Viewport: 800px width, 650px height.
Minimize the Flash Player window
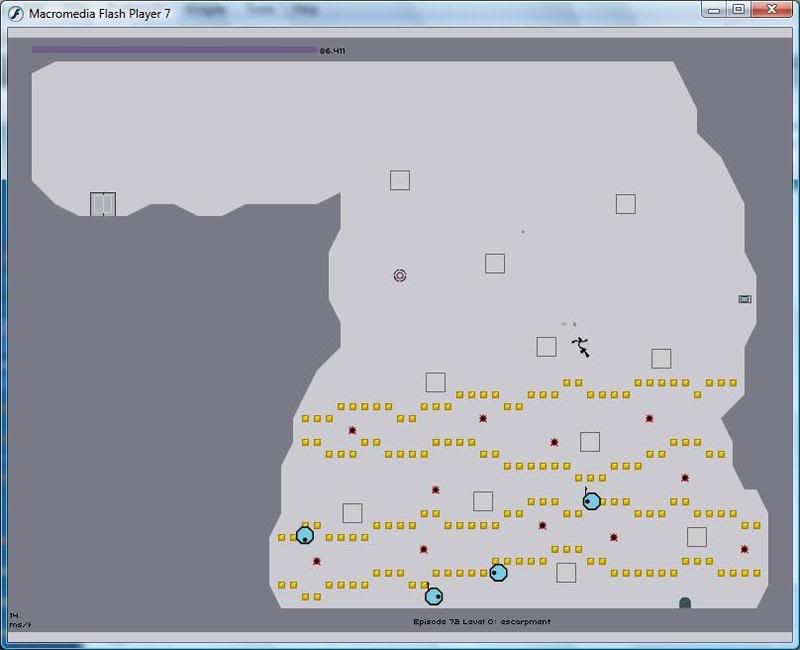click(x=713, y=9)
